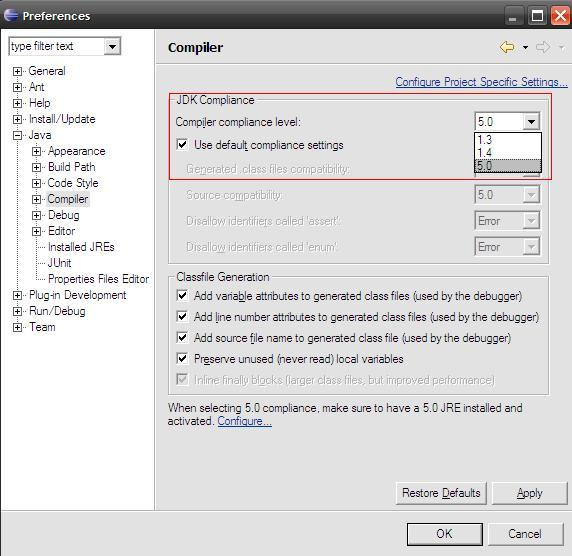Expand the Help tree node

pos(17,103)
